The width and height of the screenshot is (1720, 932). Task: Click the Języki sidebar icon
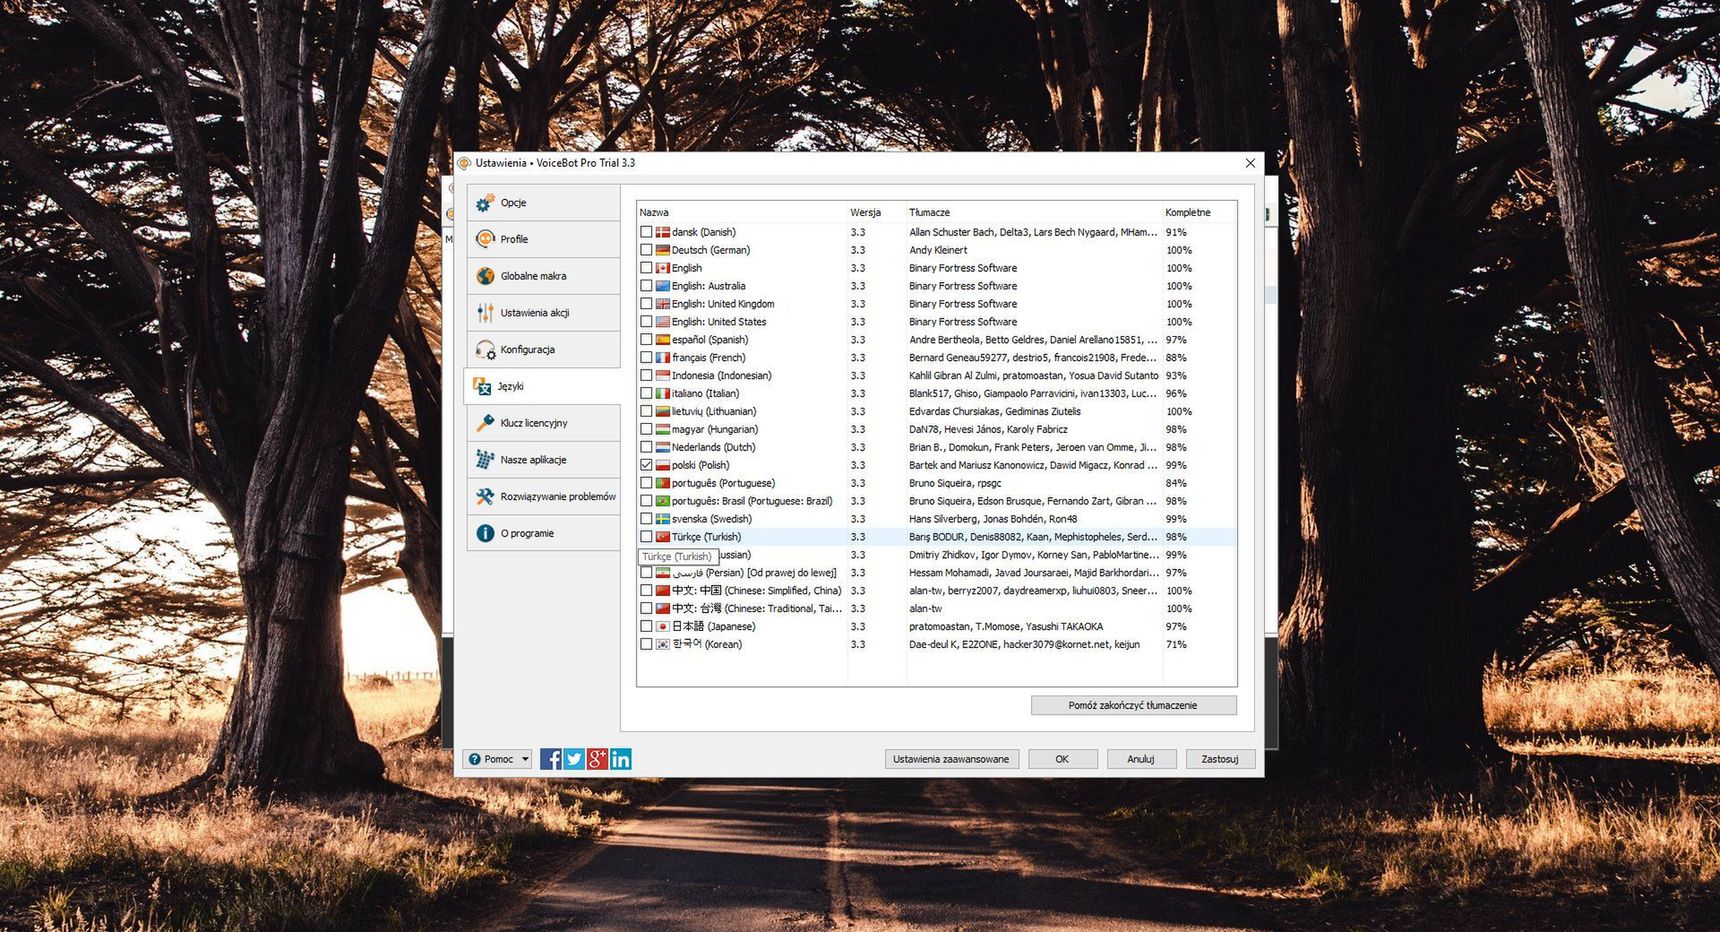click(x=482, y=386)
